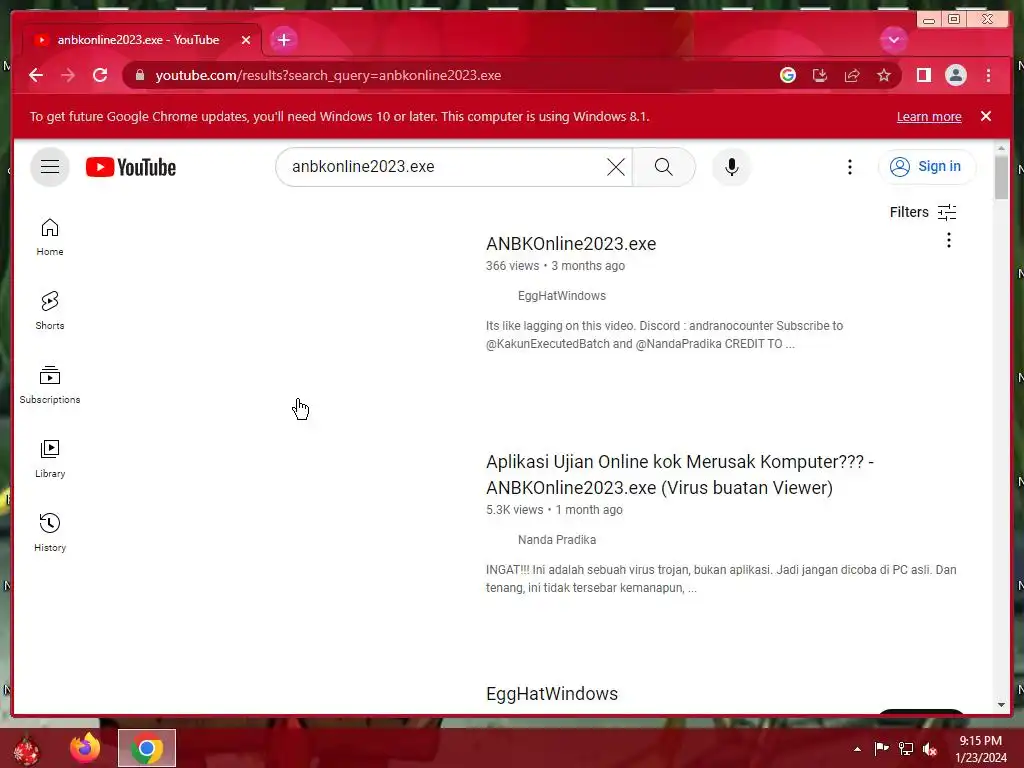The image size is (1024, 768).
Task: Visit EggHatWindows channel under first video
Action: click(x=562, y=296)
